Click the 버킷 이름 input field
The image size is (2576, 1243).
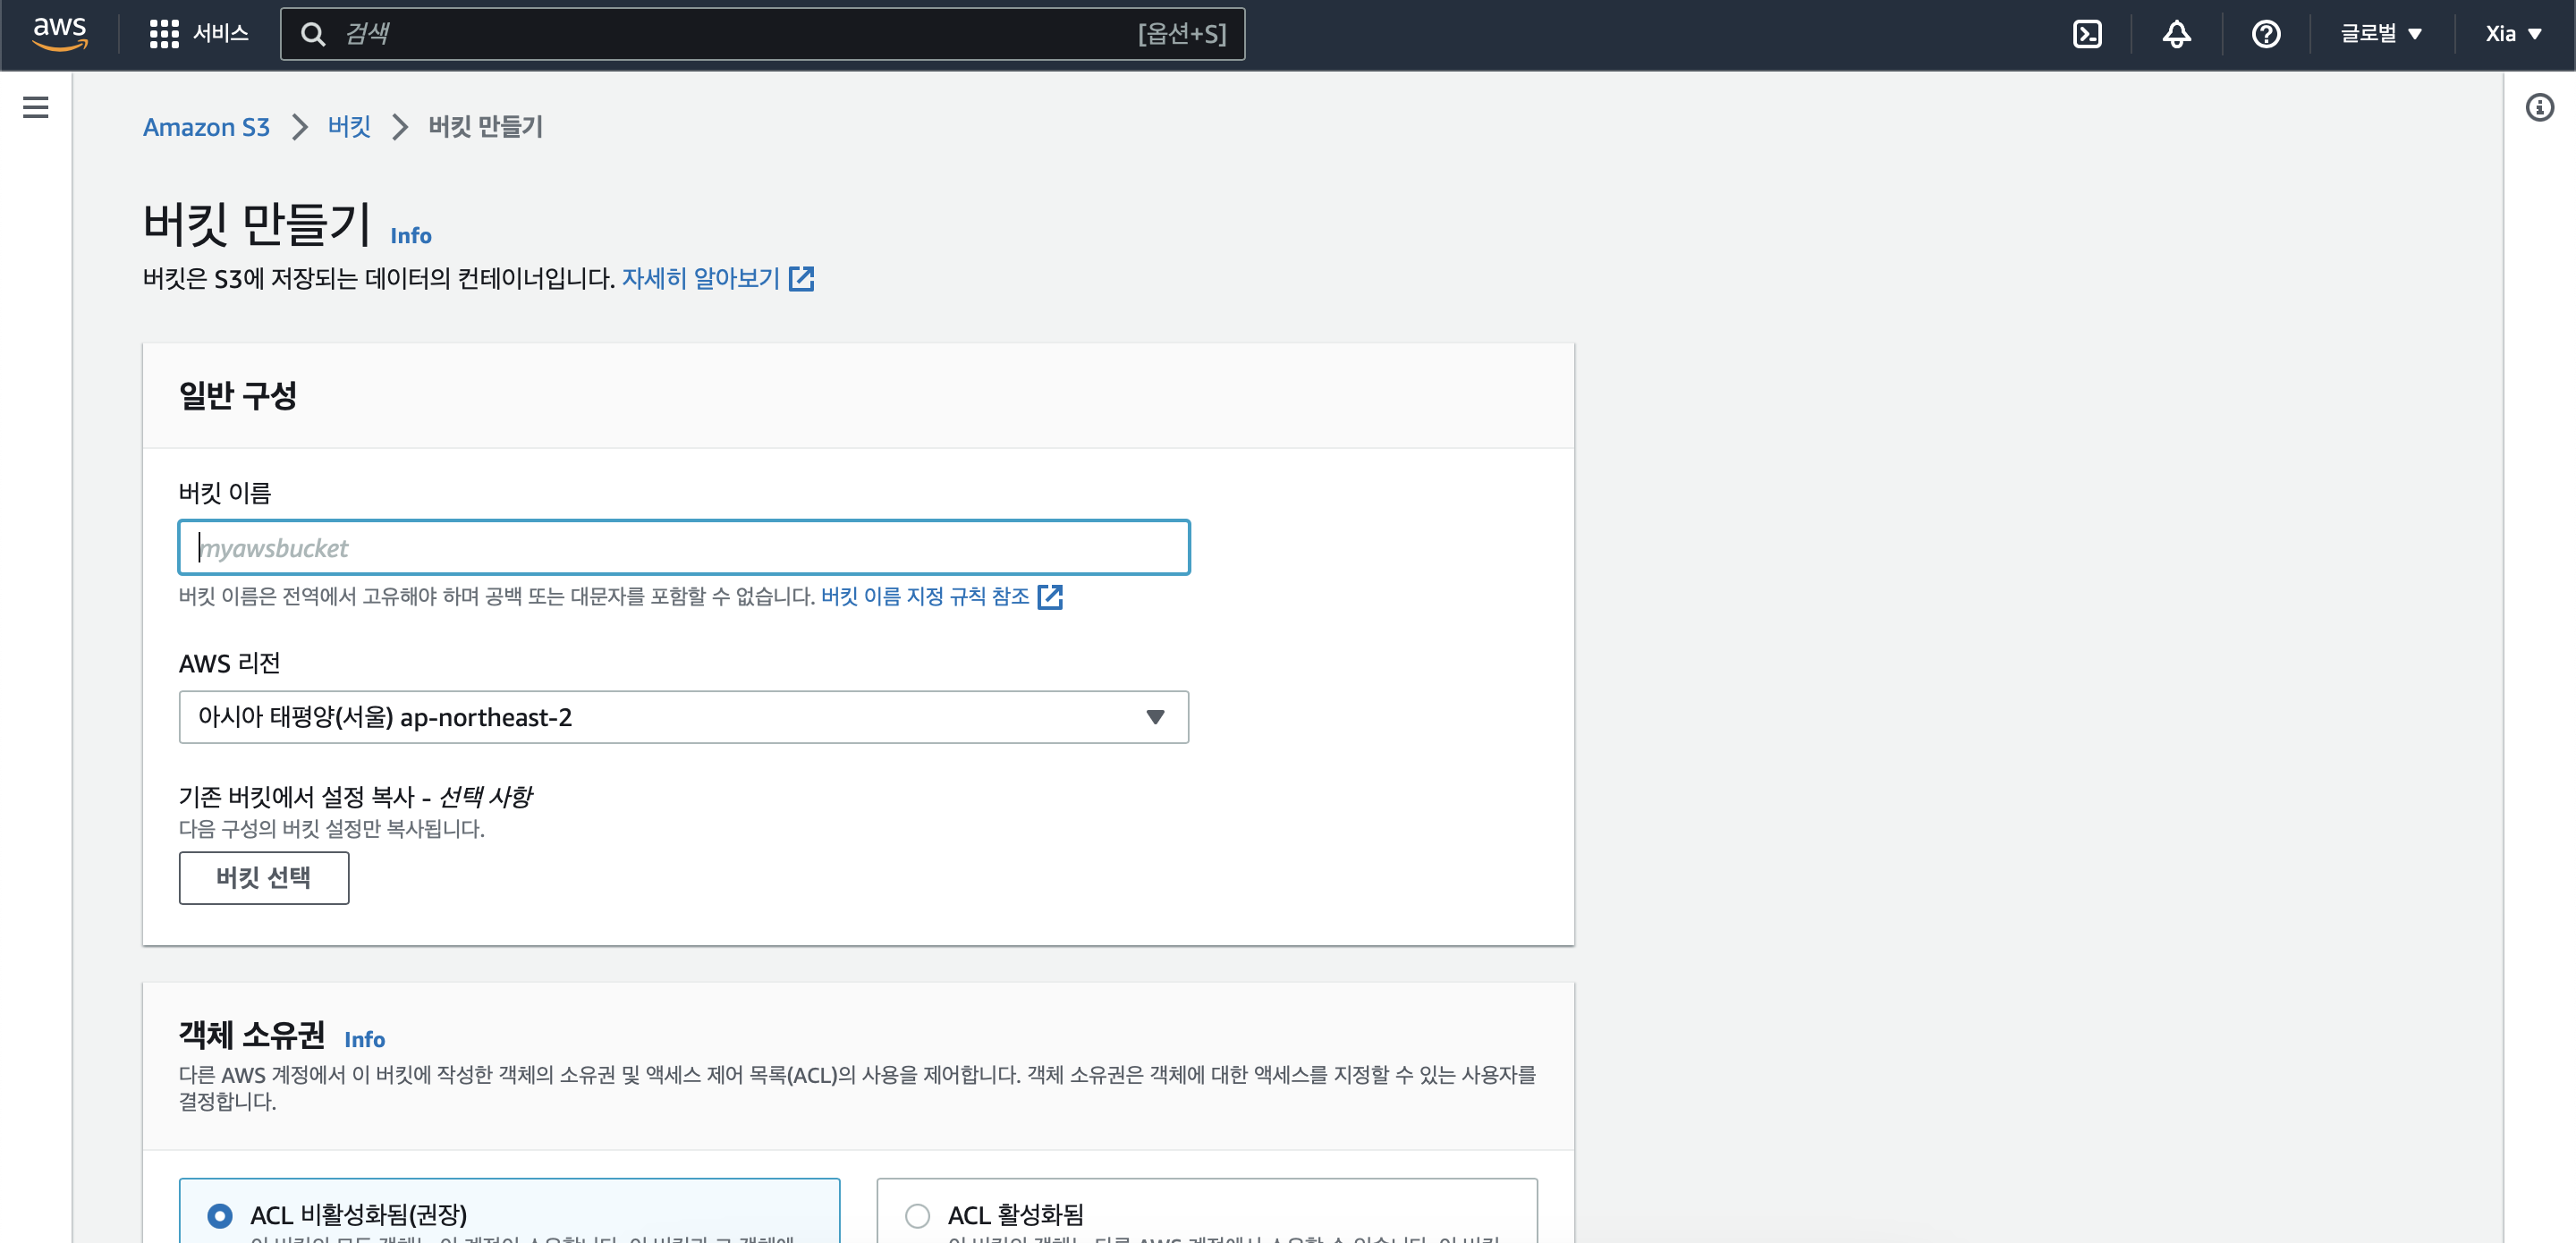(683, 547)
